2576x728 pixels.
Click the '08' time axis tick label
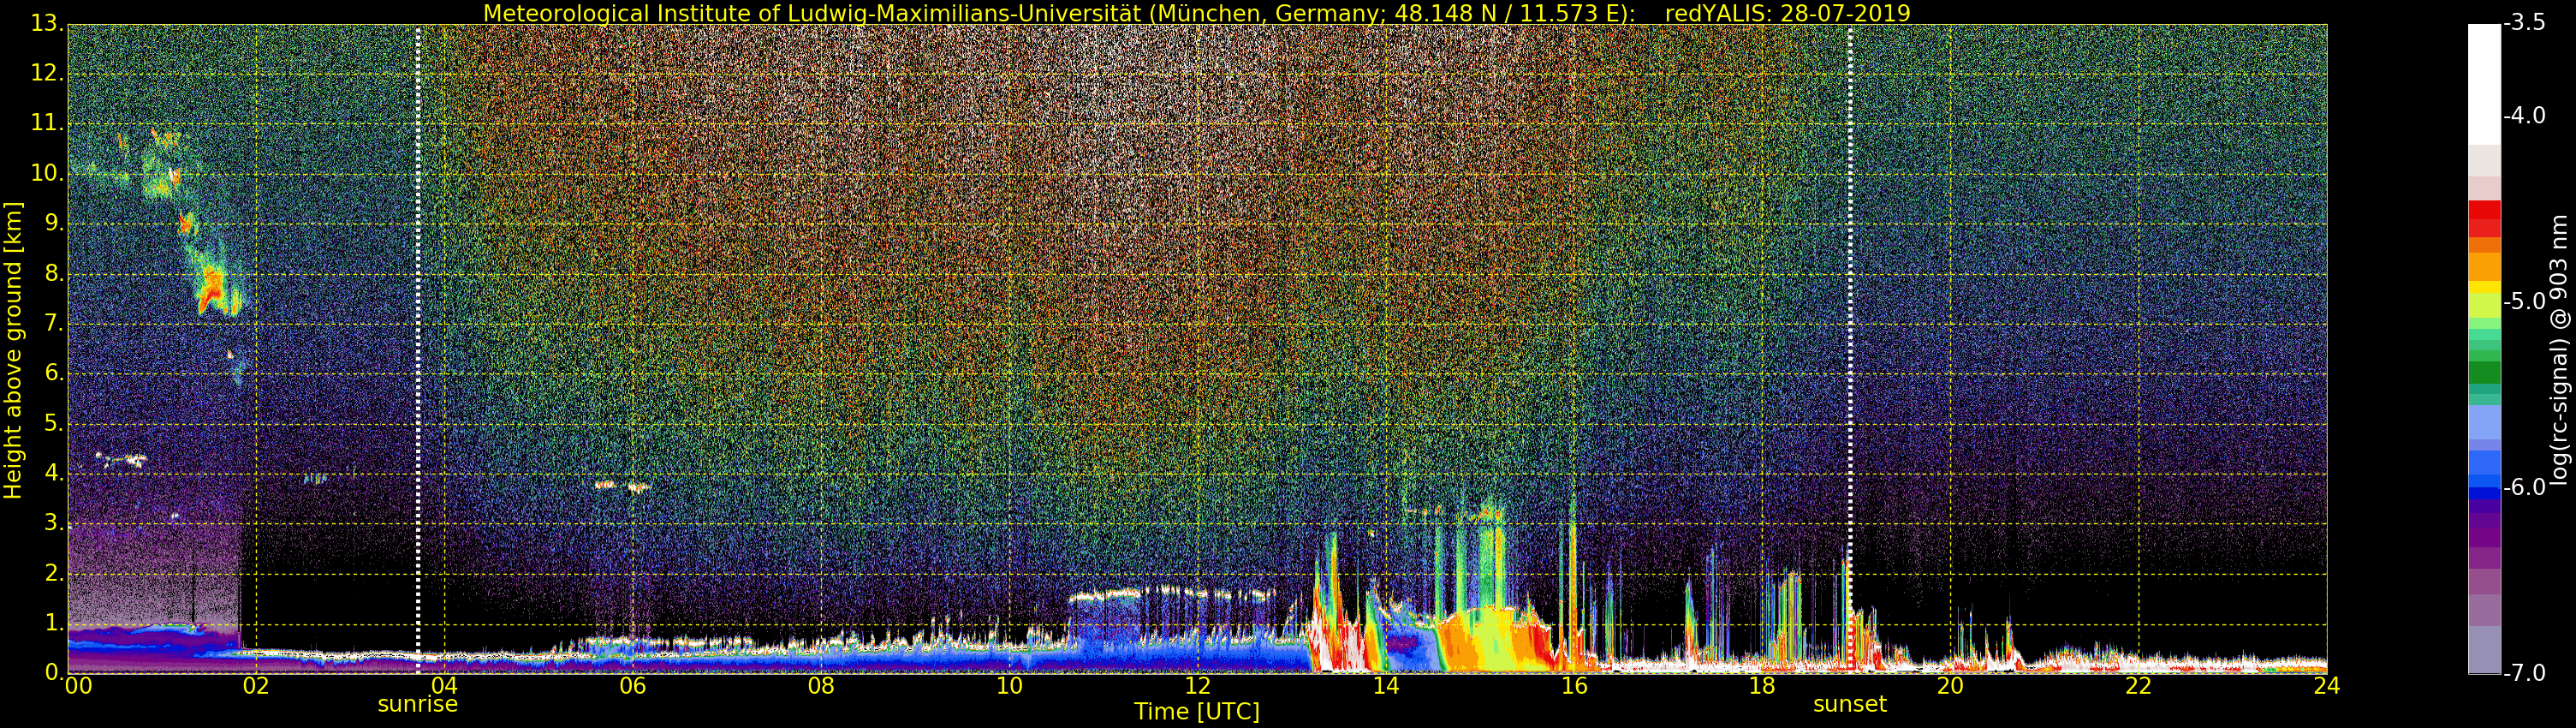coord(821,686)
